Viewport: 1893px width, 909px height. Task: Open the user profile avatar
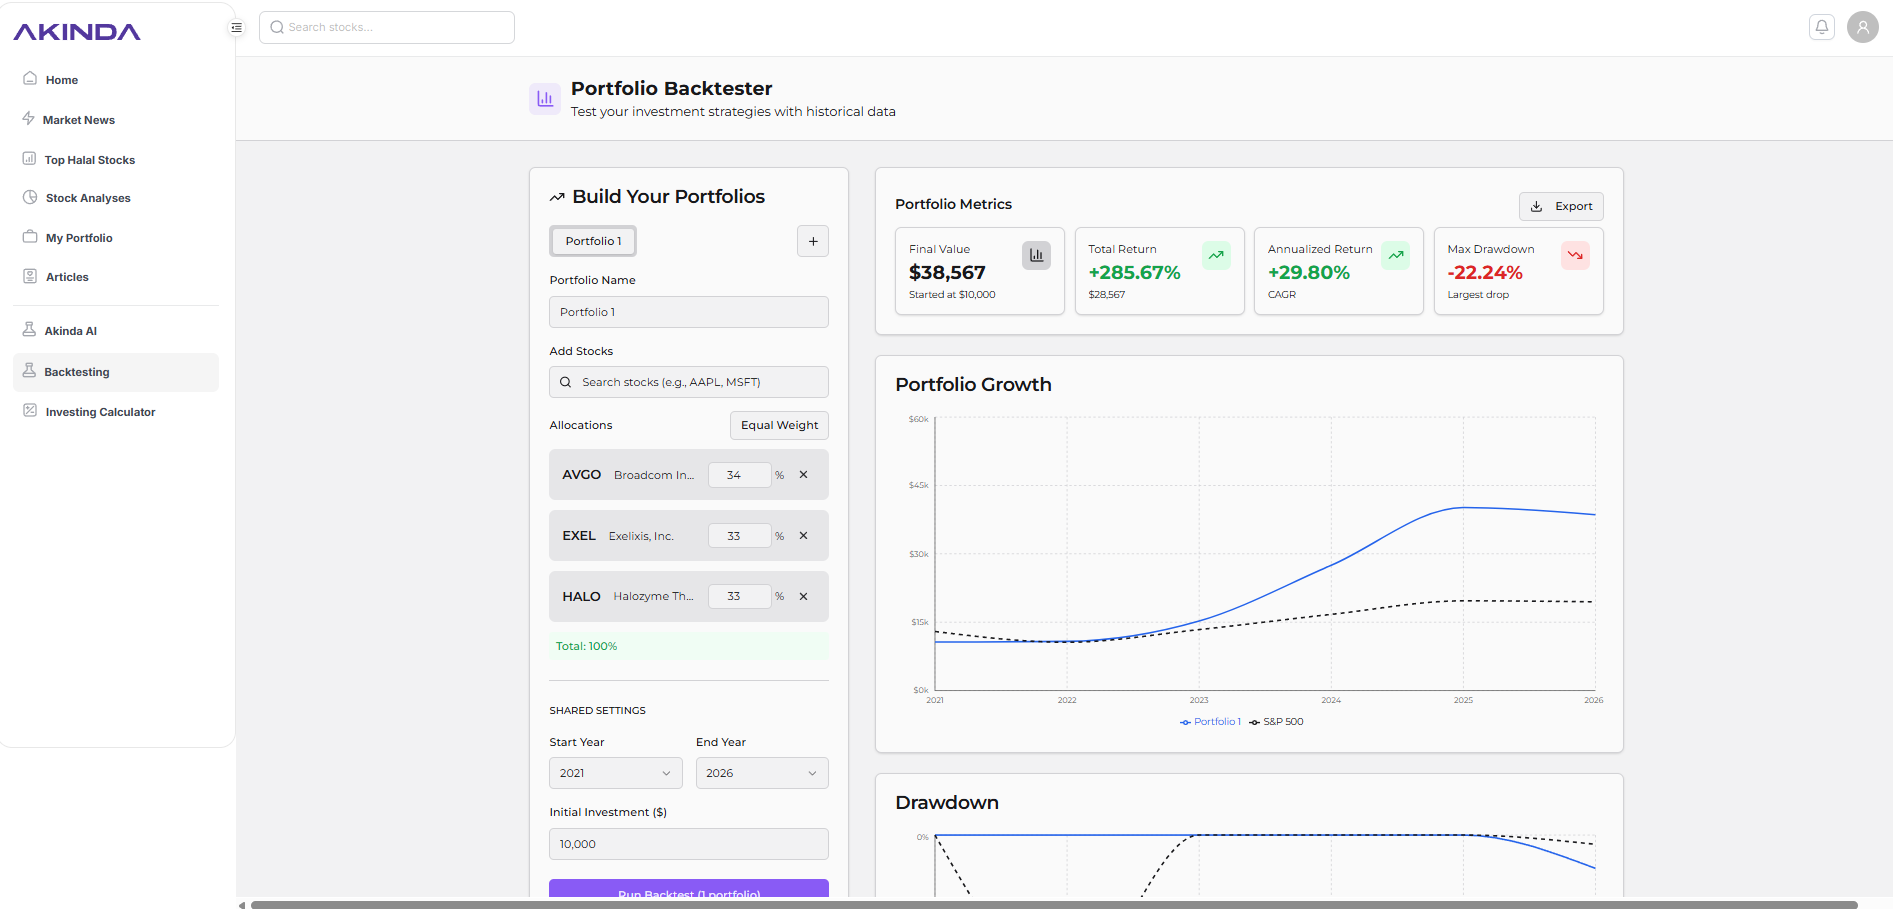[x=1863, y=27]
